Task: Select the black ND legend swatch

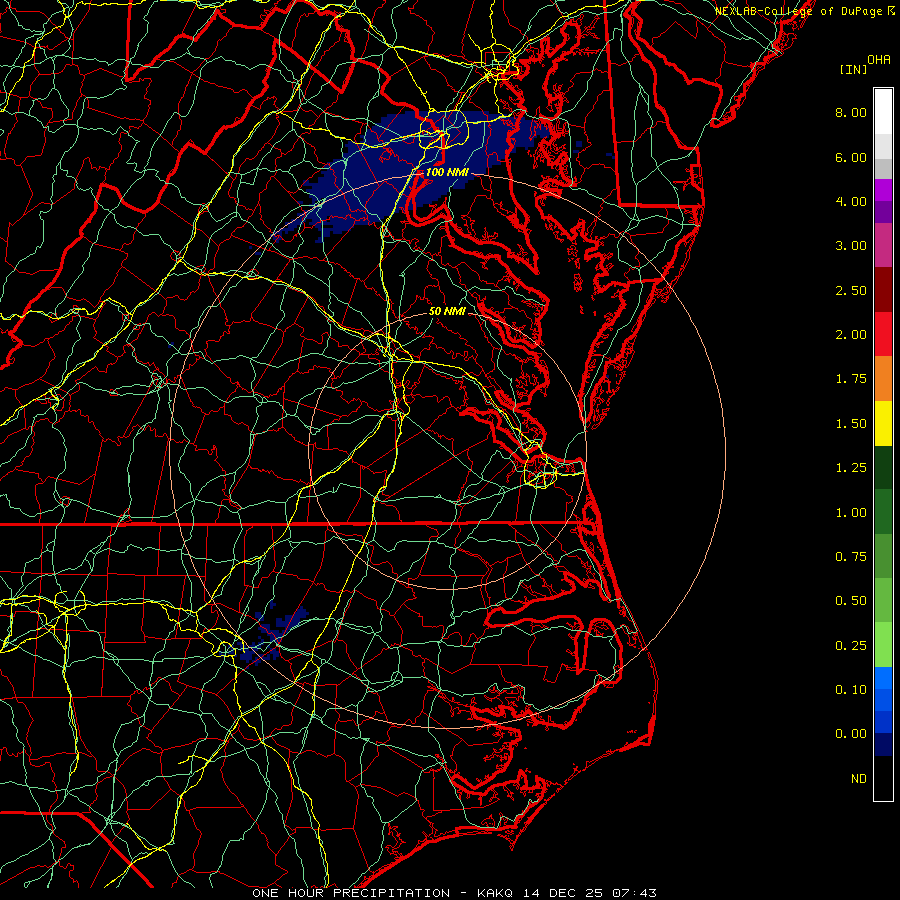Action: (x=883, y=778)
